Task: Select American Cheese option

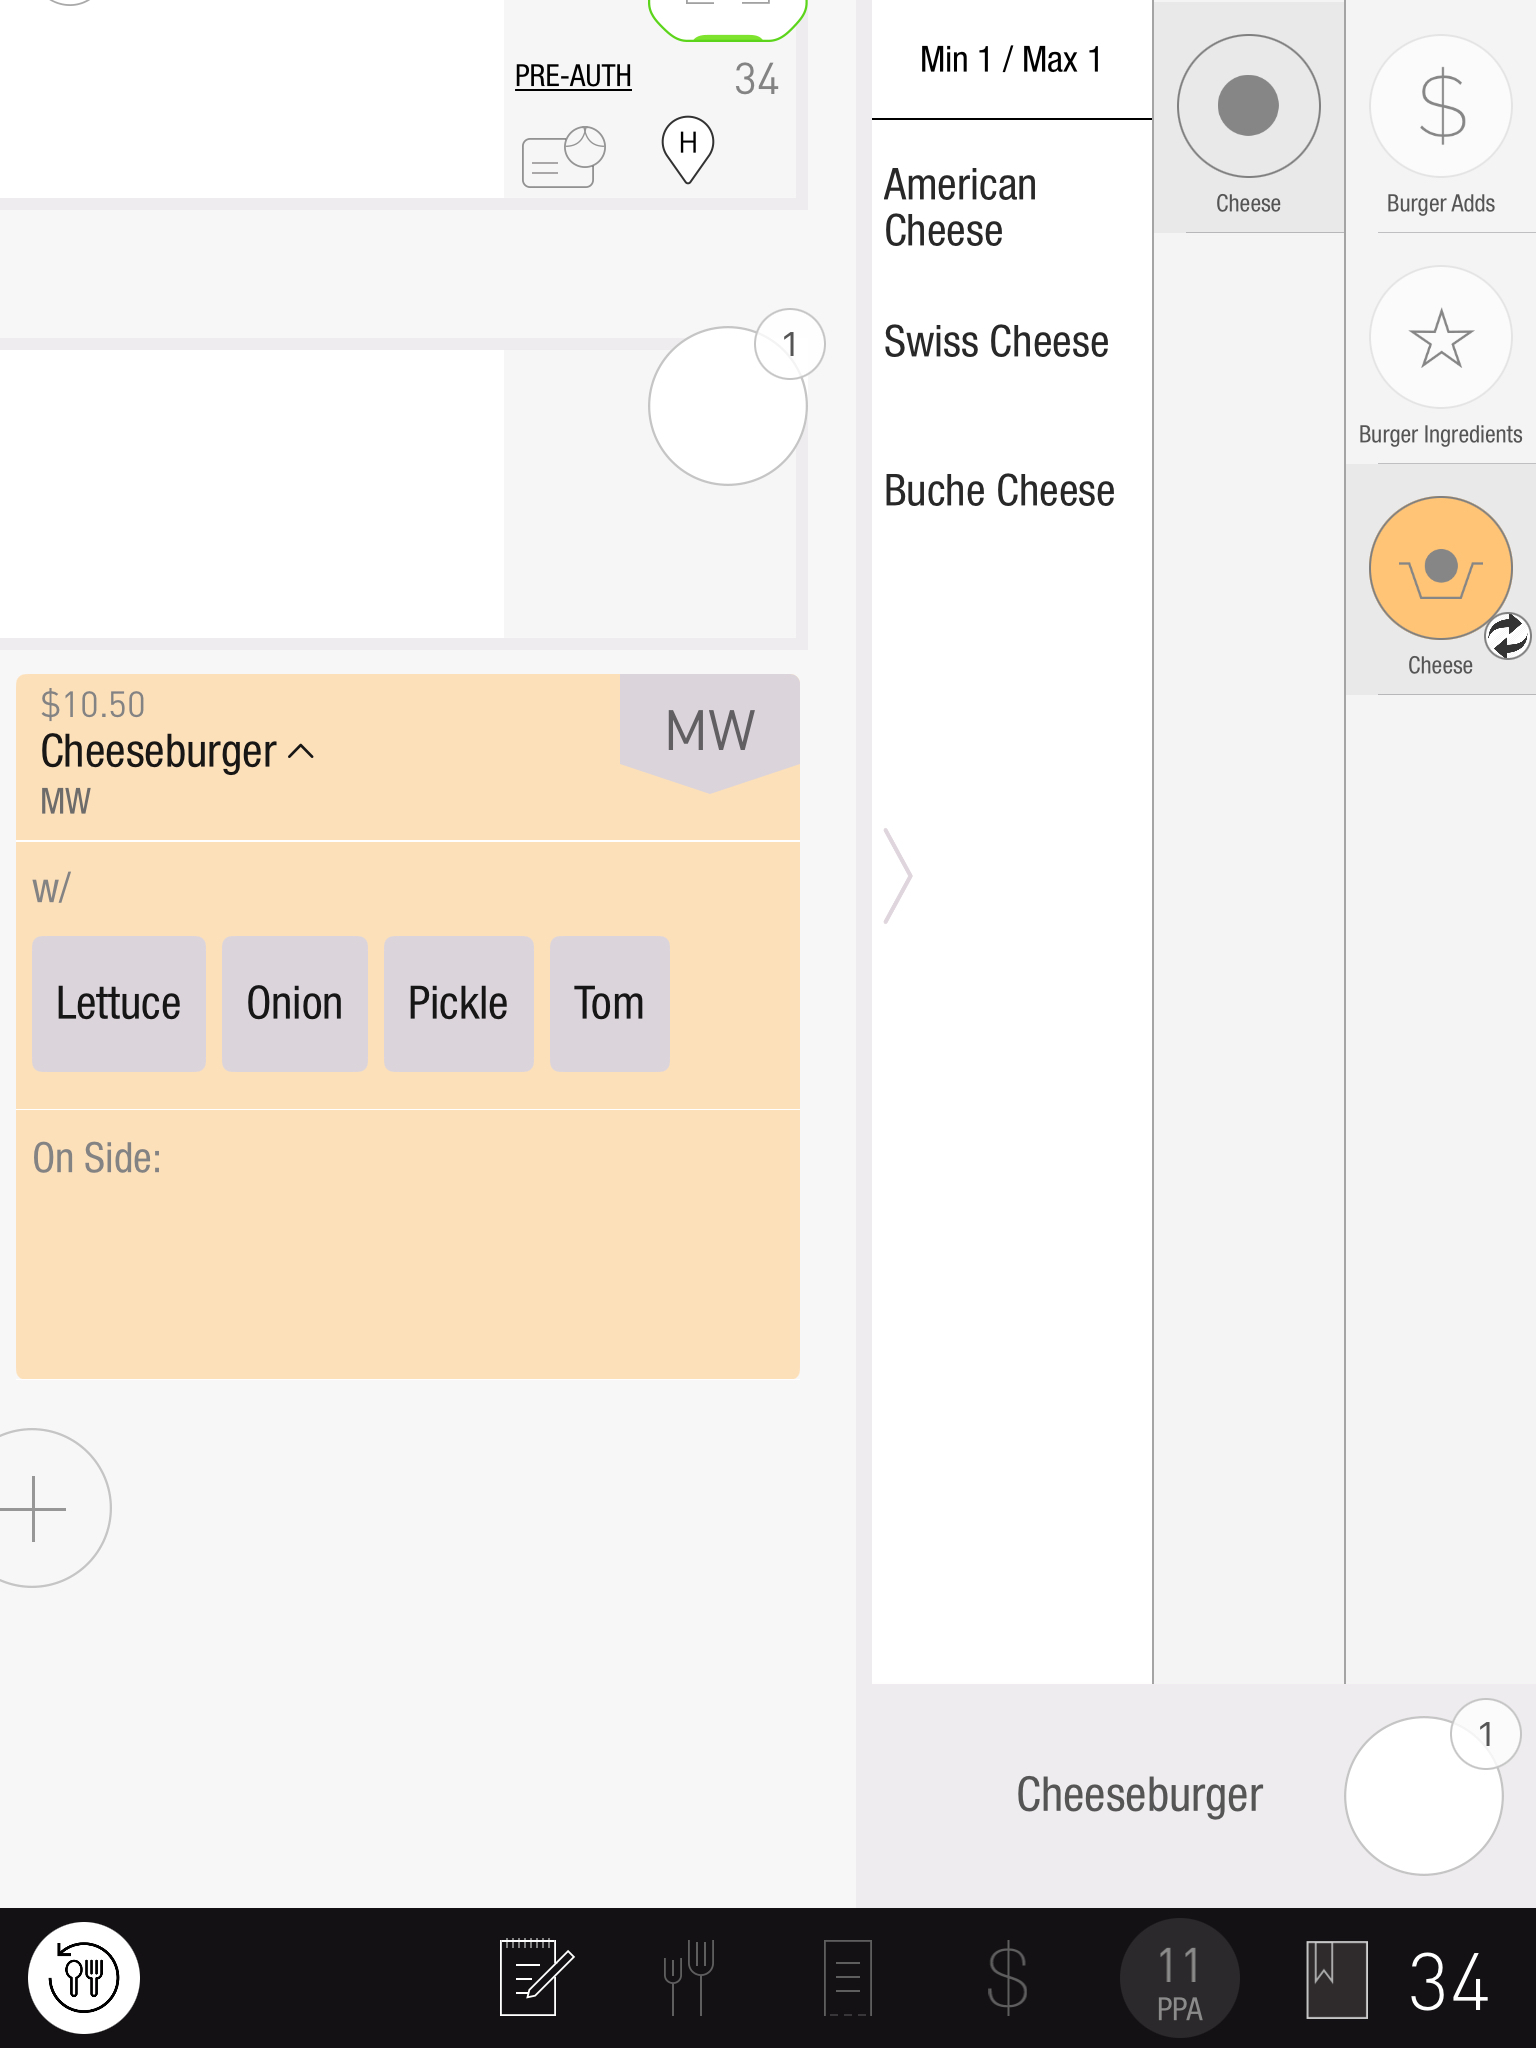Action: (x=960, y=207)
